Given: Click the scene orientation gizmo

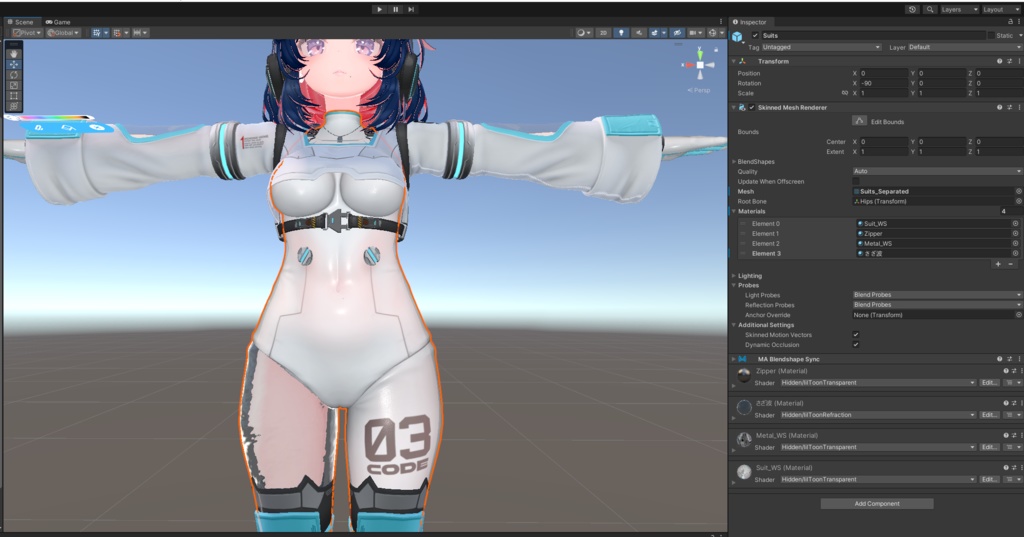Looking at the screenshot, I should [x=699, y=65].
